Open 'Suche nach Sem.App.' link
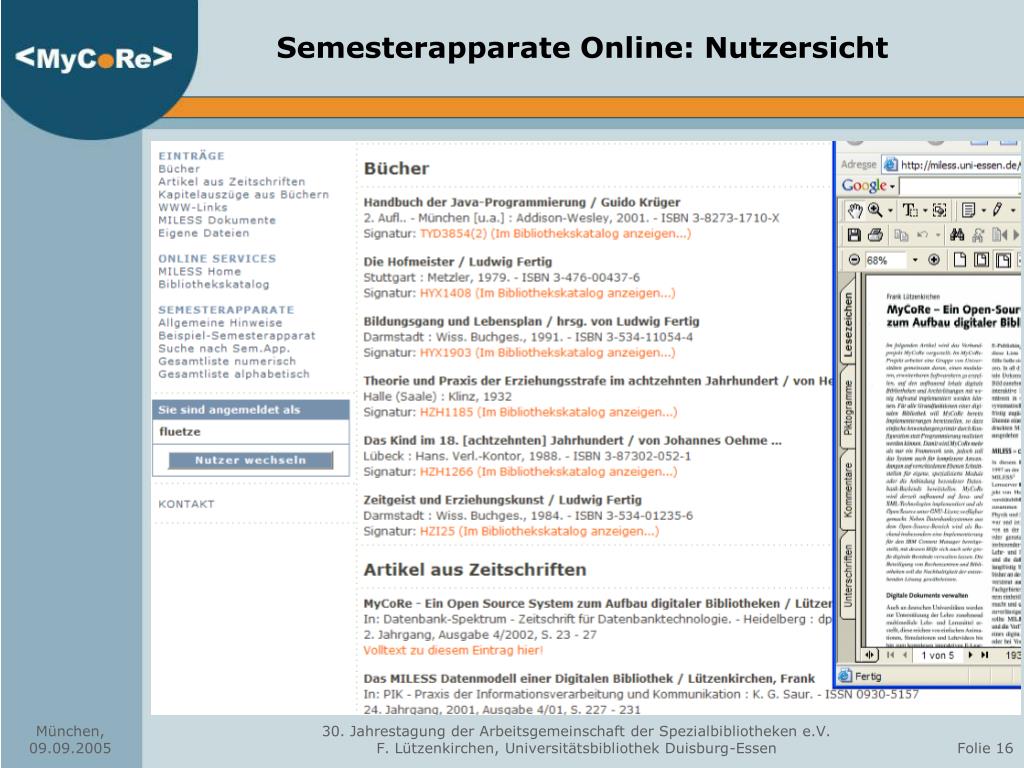Viewport: 1024px width, 768px height. coord(223,348)
